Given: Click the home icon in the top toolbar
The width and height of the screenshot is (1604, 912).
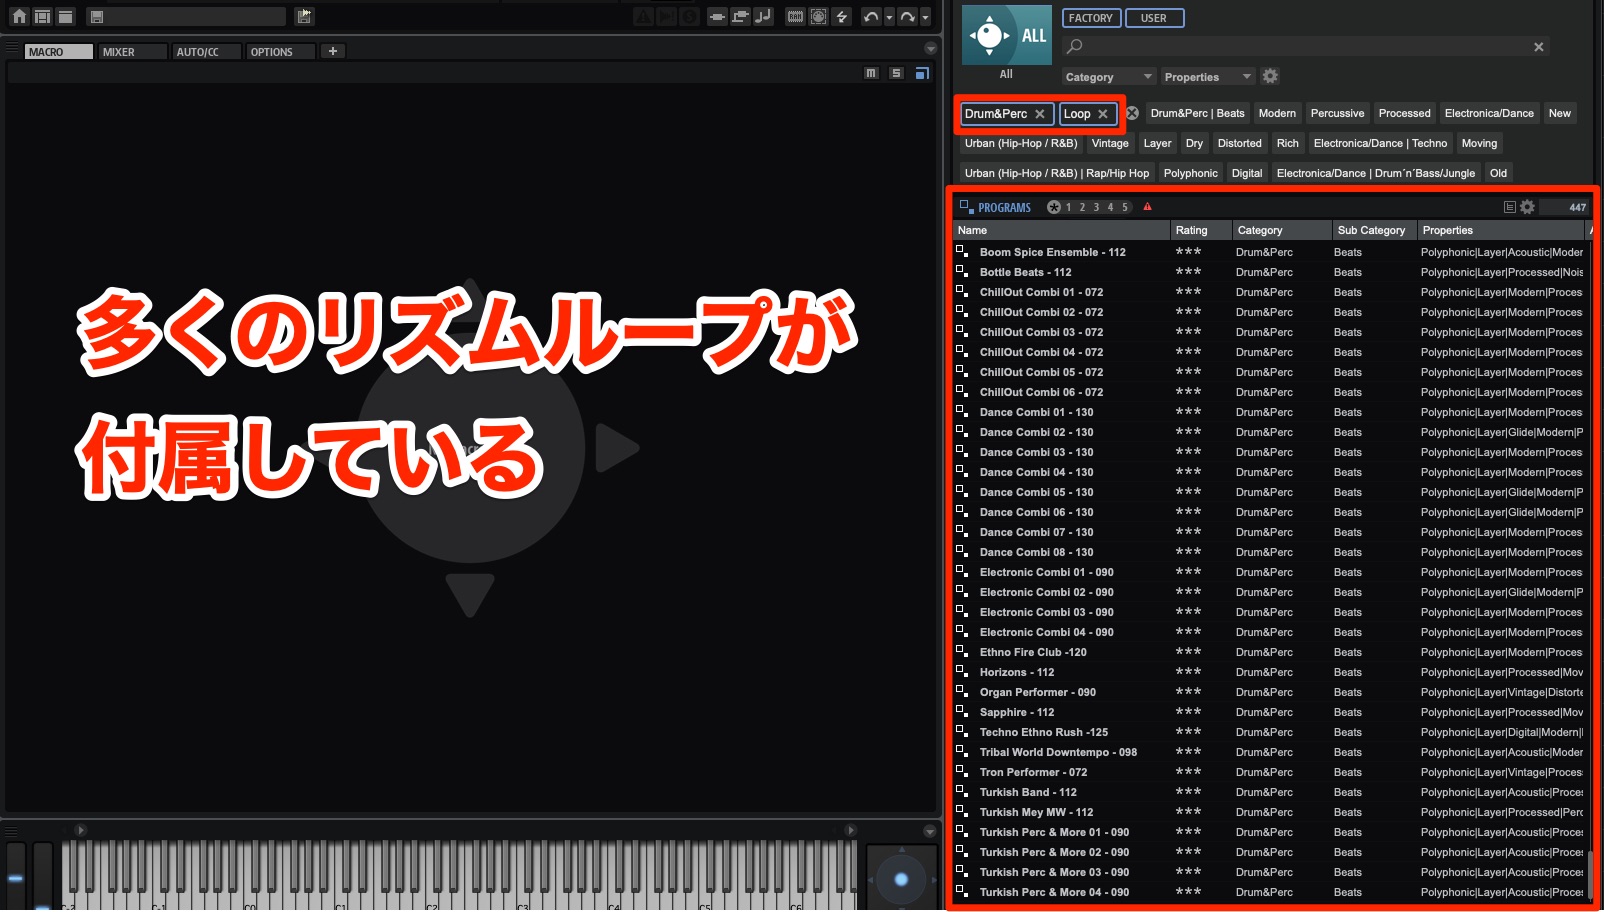Looking at the screenshot, I should coord(19,16).
